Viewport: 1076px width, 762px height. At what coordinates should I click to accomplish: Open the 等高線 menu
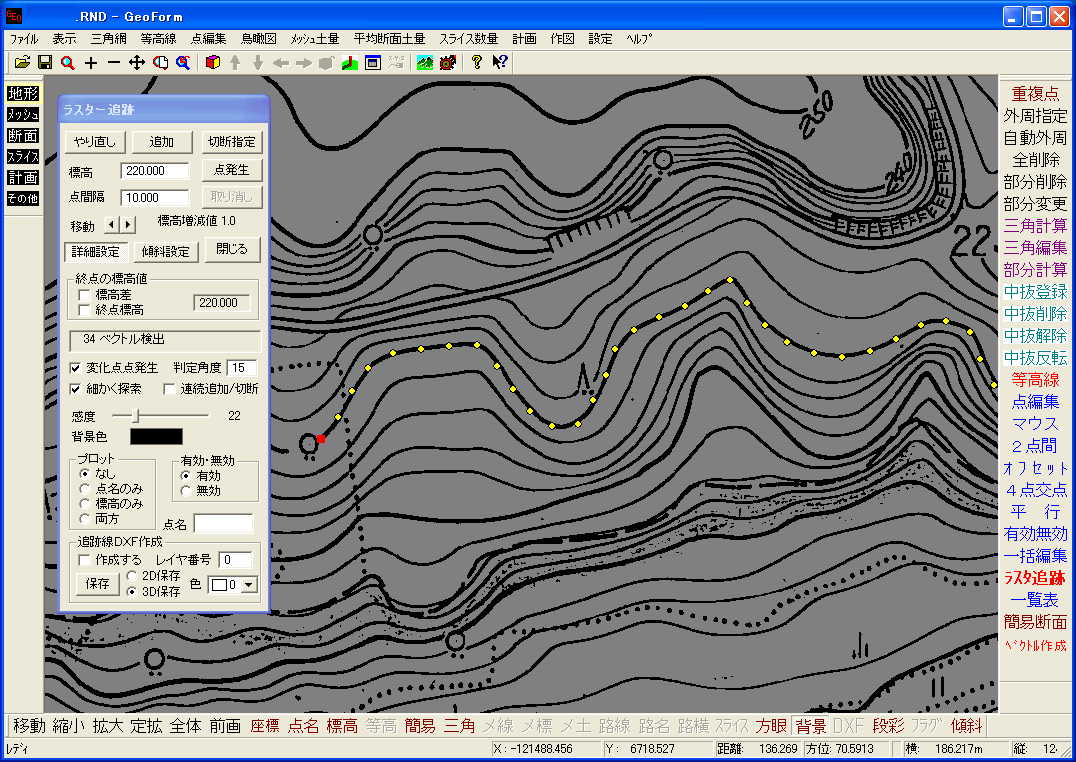click(159, 39)
